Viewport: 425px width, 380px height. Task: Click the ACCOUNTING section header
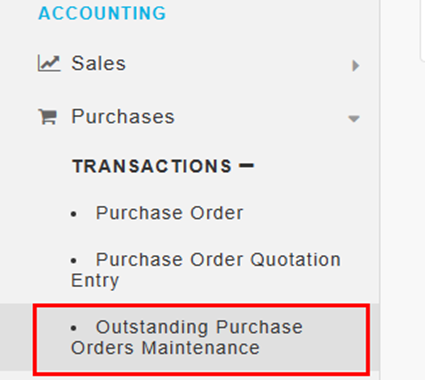[102, 13]
